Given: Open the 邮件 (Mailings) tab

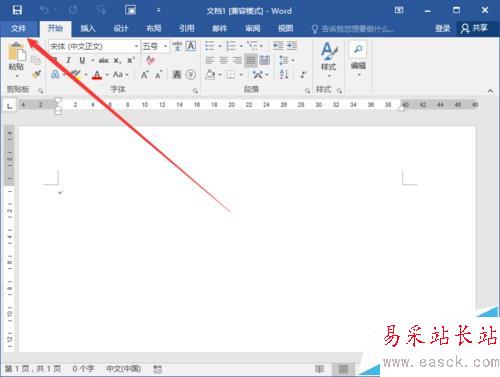Looking at the screenshot, I should coord(220,28).
